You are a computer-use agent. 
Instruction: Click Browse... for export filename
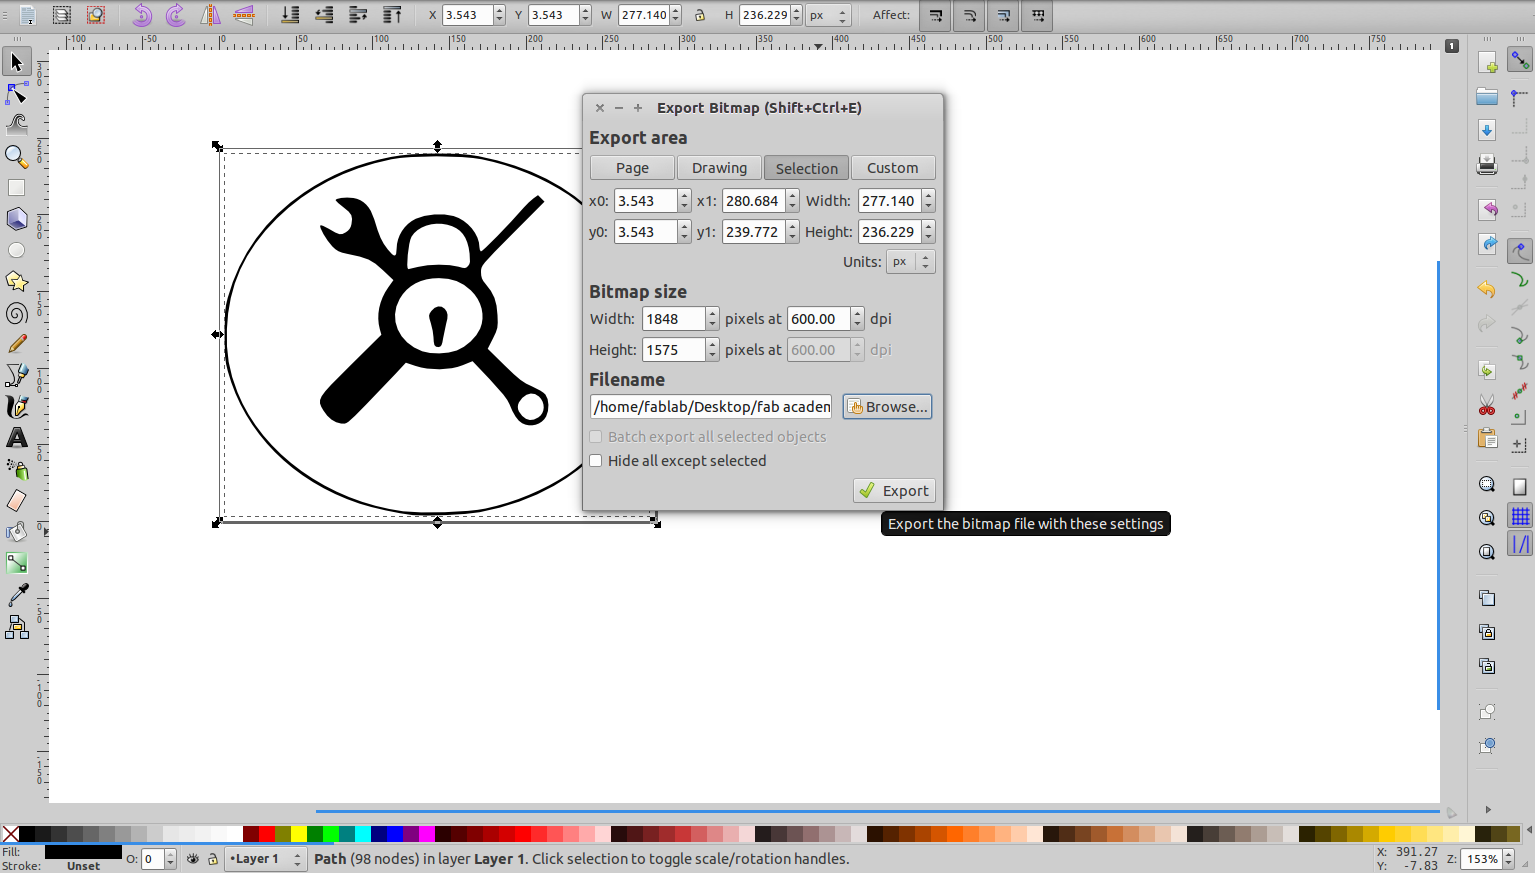(x=888, y=407)
